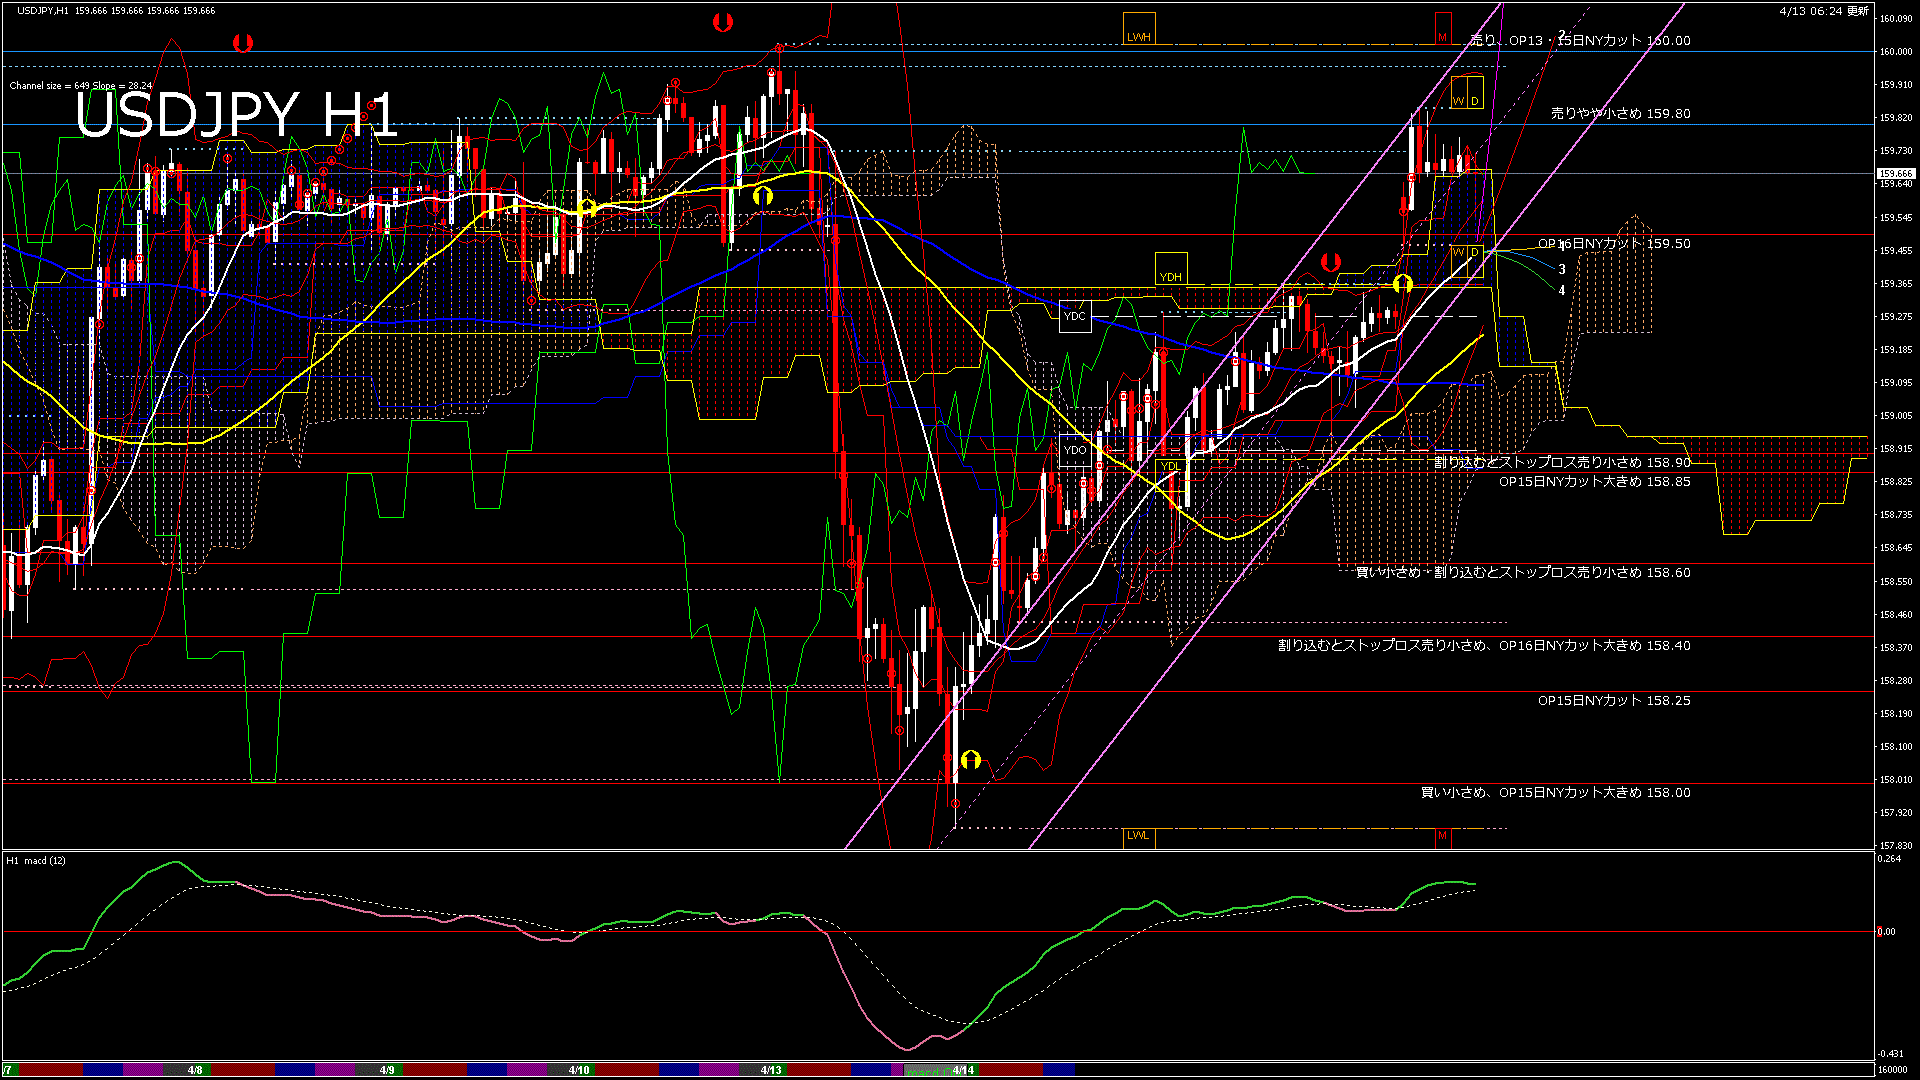Click the YDO label box near 158.915
The height and width of the screenshot is (1080, 1920).
(1077, 451)
